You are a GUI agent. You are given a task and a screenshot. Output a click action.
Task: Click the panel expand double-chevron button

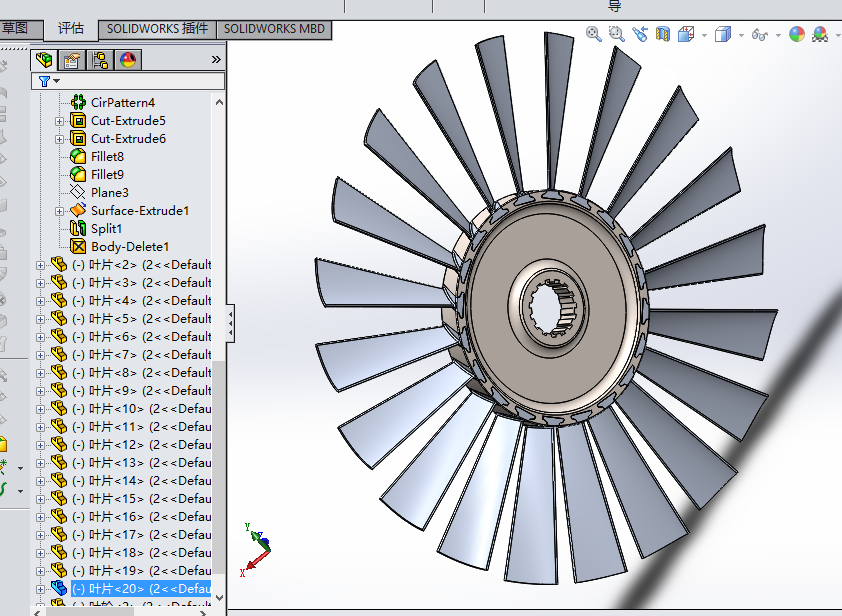(216, 60)
